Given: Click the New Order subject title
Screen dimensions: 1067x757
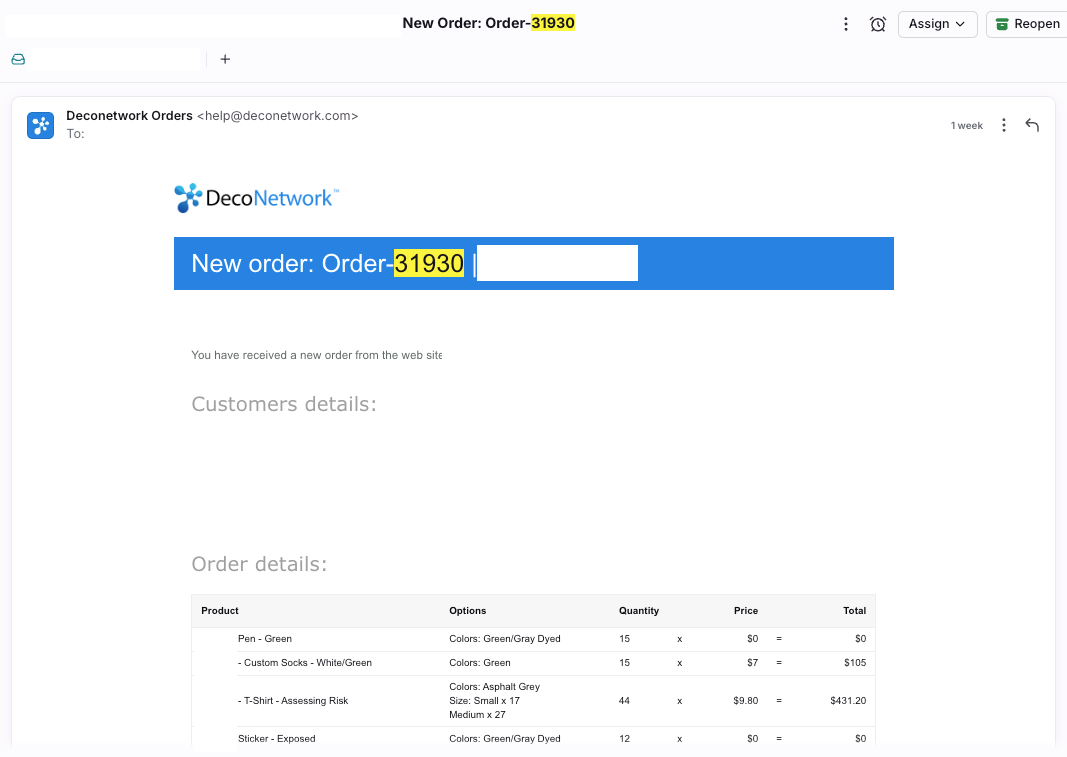Looking at the screenshot, I should pos(488,23).
